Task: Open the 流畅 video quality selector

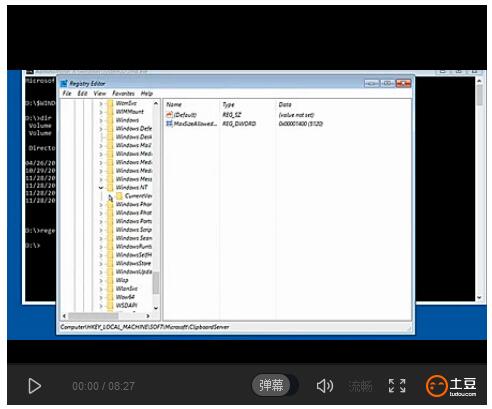Action: (x=360, y=386)
